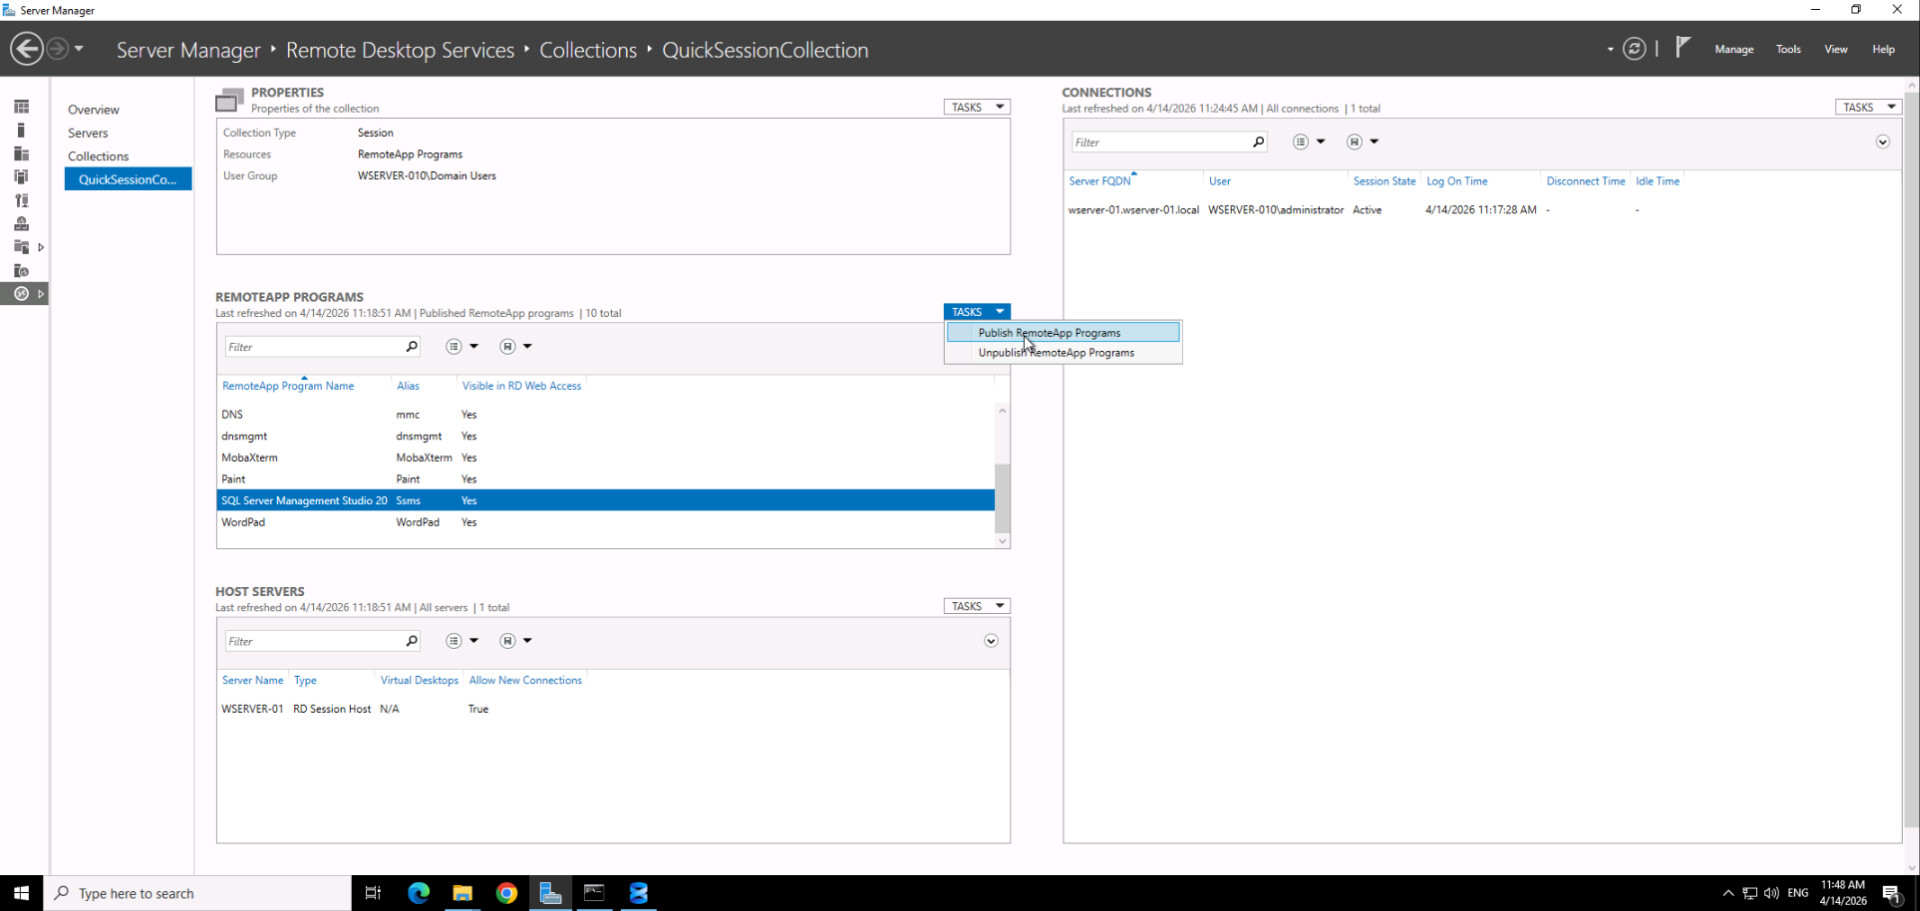Image resolution: width=1920 pixels, height=911 pixels.
Task: Click search icon in RemoteApp Programs filter
Action: (x=411, y=347)
